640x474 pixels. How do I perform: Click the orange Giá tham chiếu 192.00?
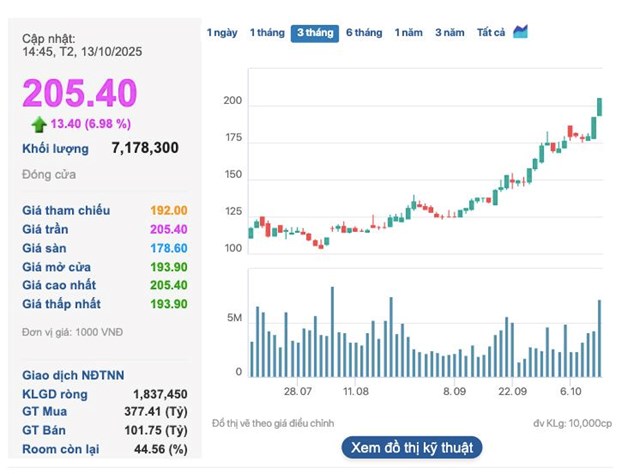[x=168, y=211]
